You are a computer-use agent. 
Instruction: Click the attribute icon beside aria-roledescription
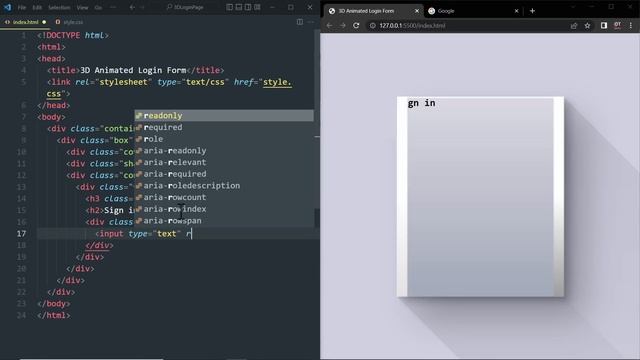point(139,186)
